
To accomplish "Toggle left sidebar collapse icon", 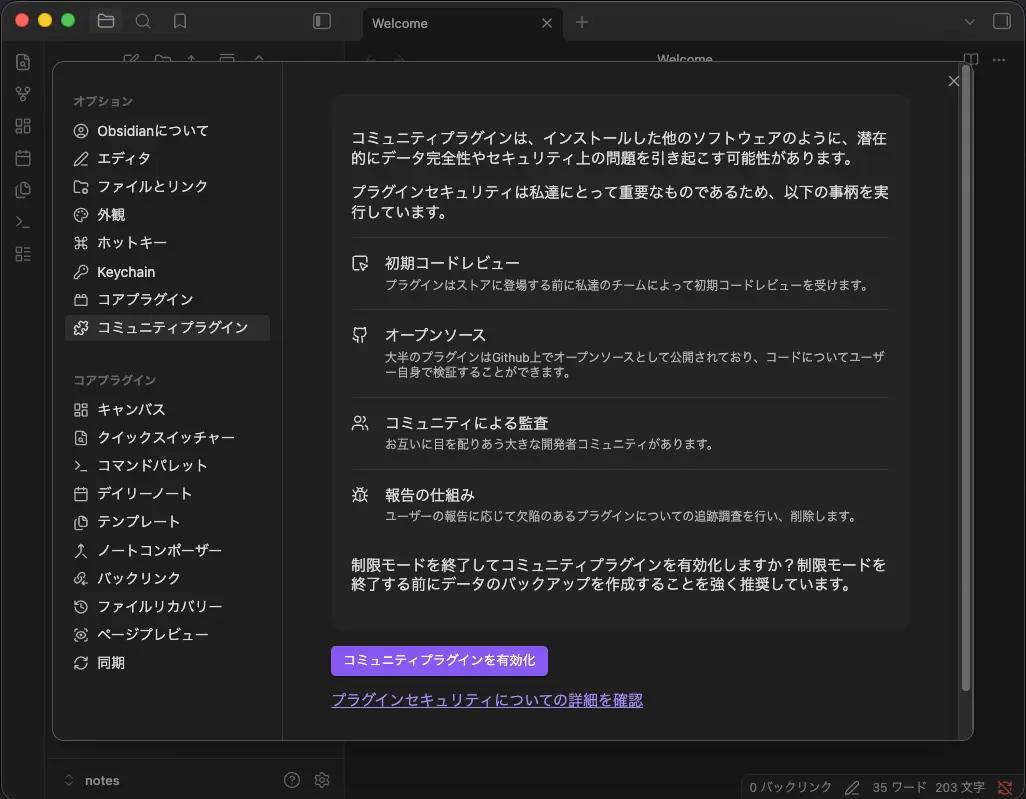I will pyautogui.click(x=322, y=22).
